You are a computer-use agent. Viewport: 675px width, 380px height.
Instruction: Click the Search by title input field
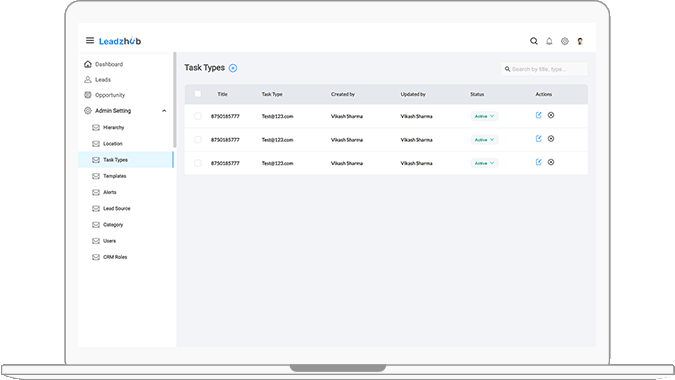point(544,69)
